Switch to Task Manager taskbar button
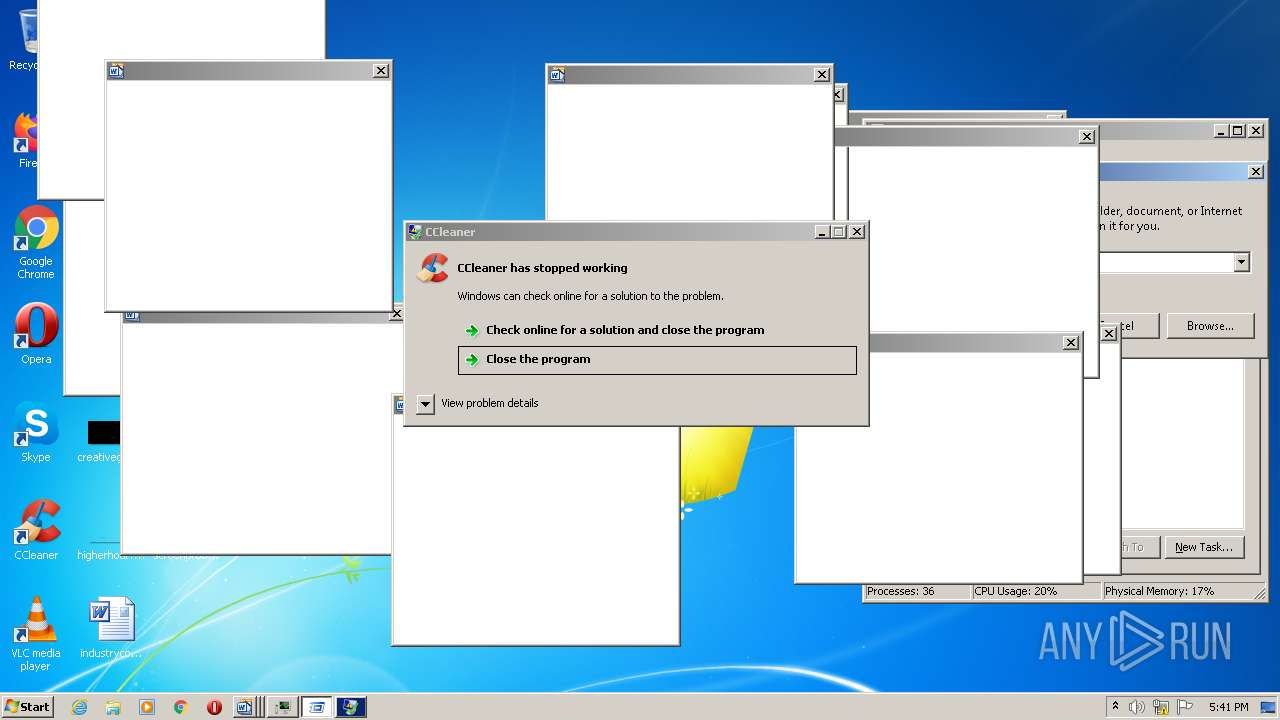 pos(284,707)
